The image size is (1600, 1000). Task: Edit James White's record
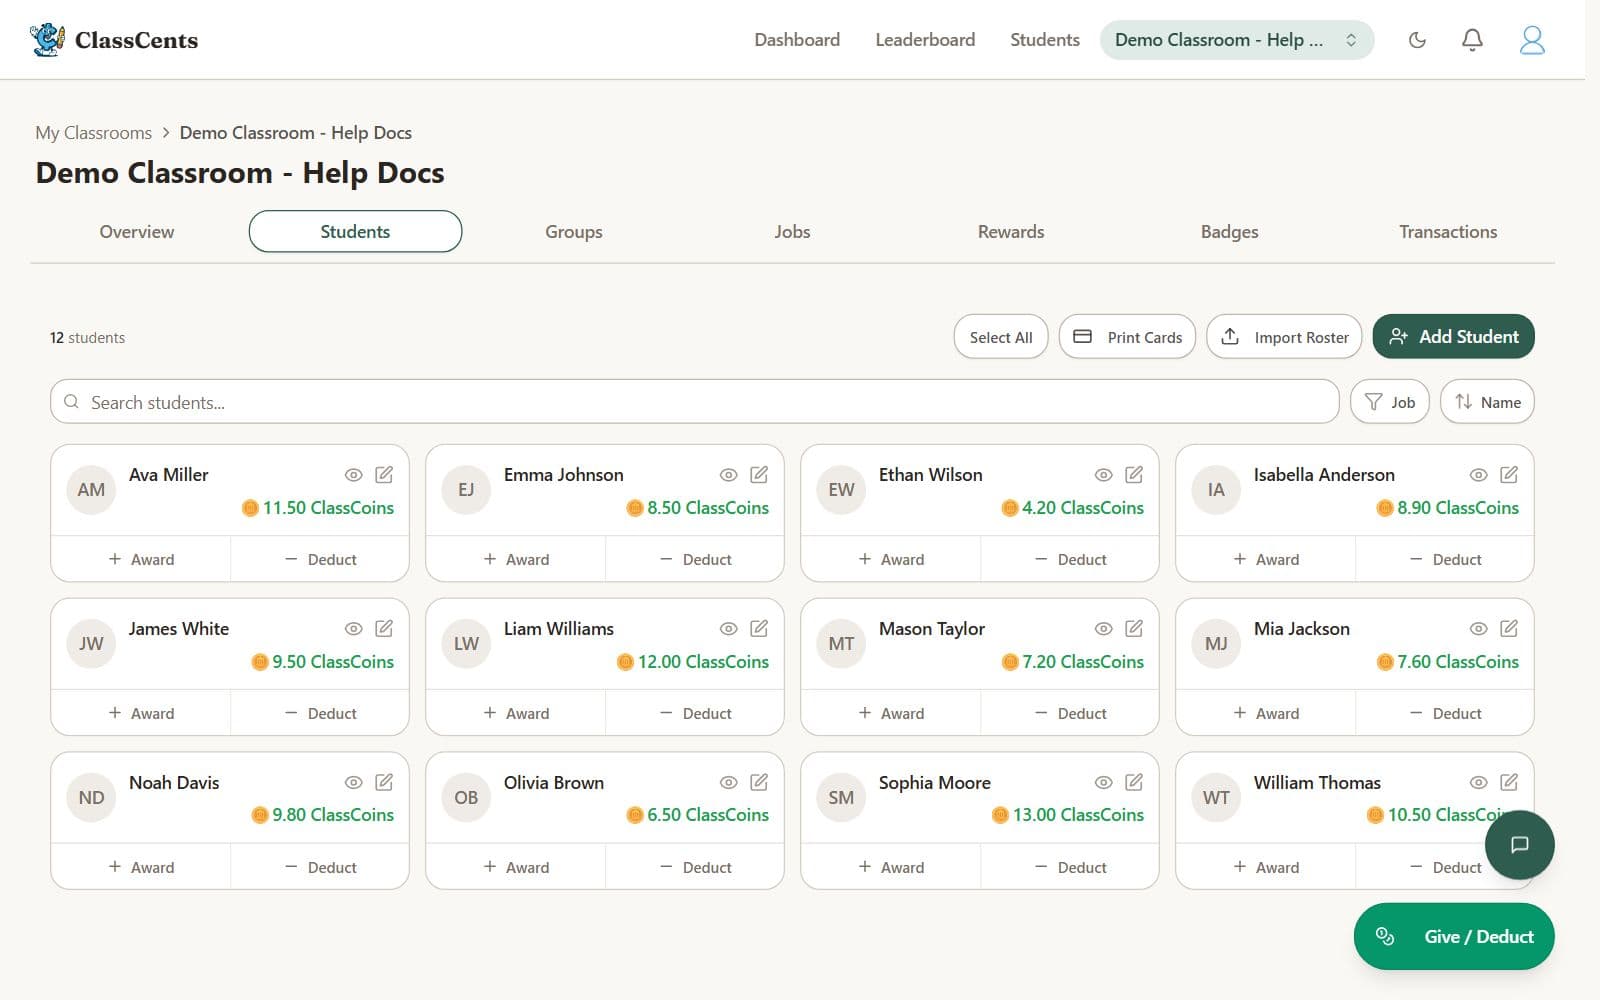point(384,629)
